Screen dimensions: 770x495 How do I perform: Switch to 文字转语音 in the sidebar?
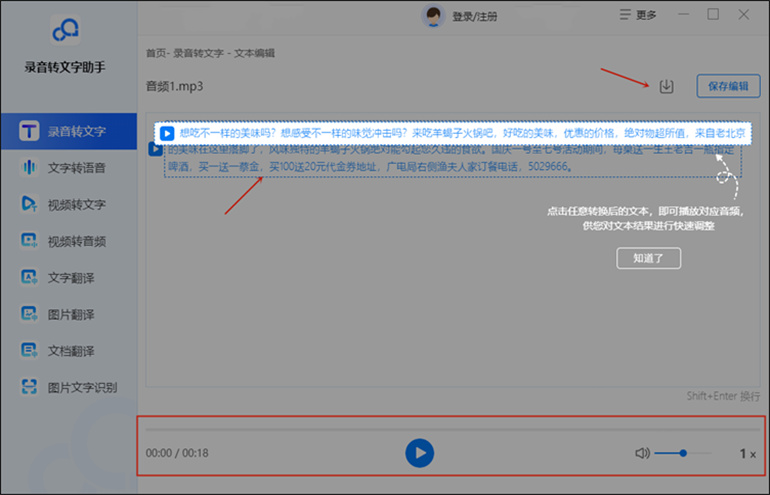(x=69, y=167)
